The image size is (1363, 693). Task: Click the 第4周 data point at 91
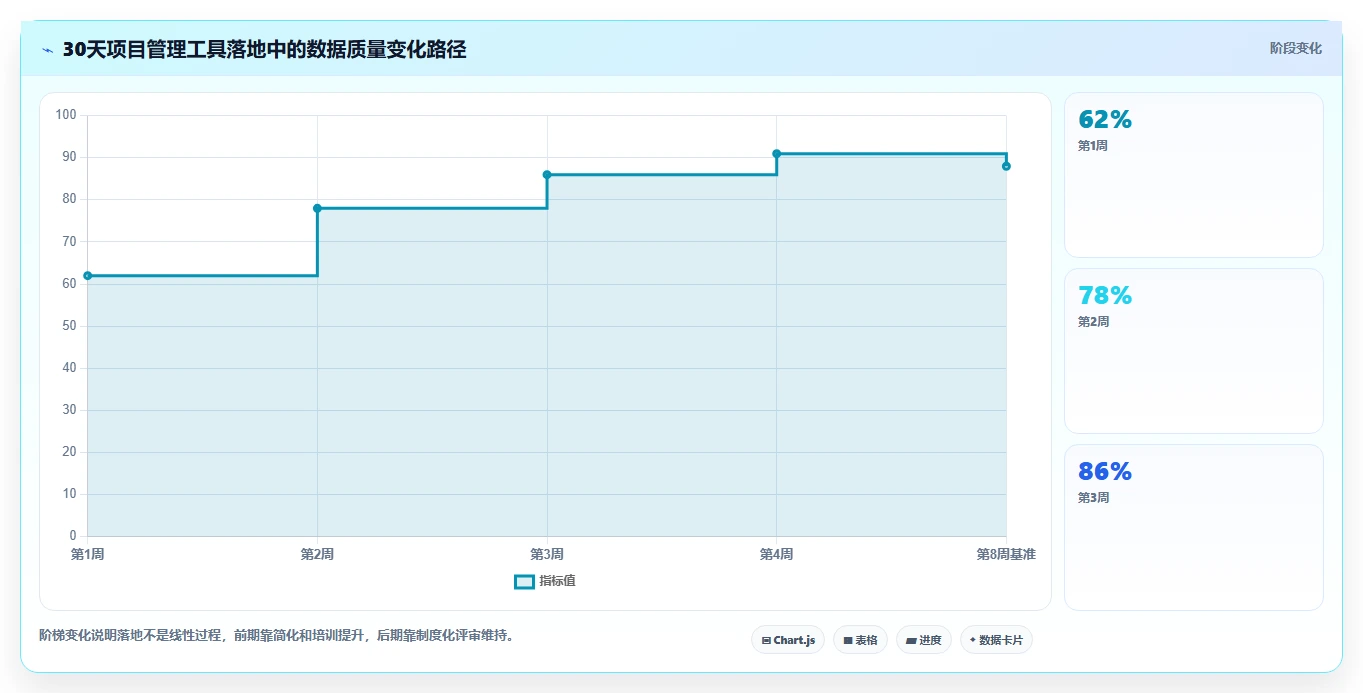pyautogui.click(x=776, y=153)
